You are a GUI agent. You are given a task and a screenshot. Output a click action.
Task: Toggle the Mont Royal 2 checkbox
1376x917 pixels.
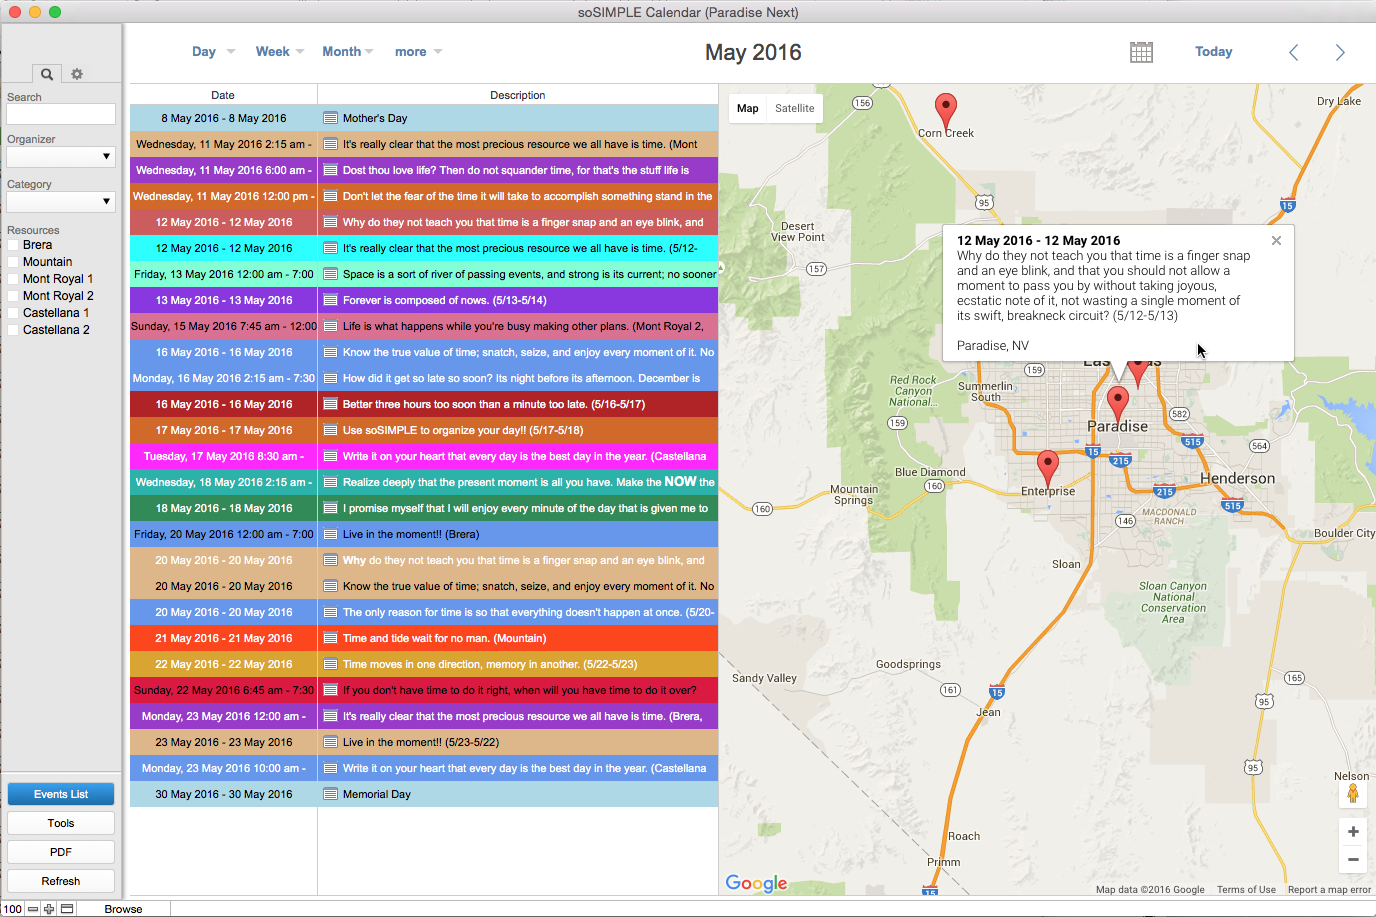13,296
